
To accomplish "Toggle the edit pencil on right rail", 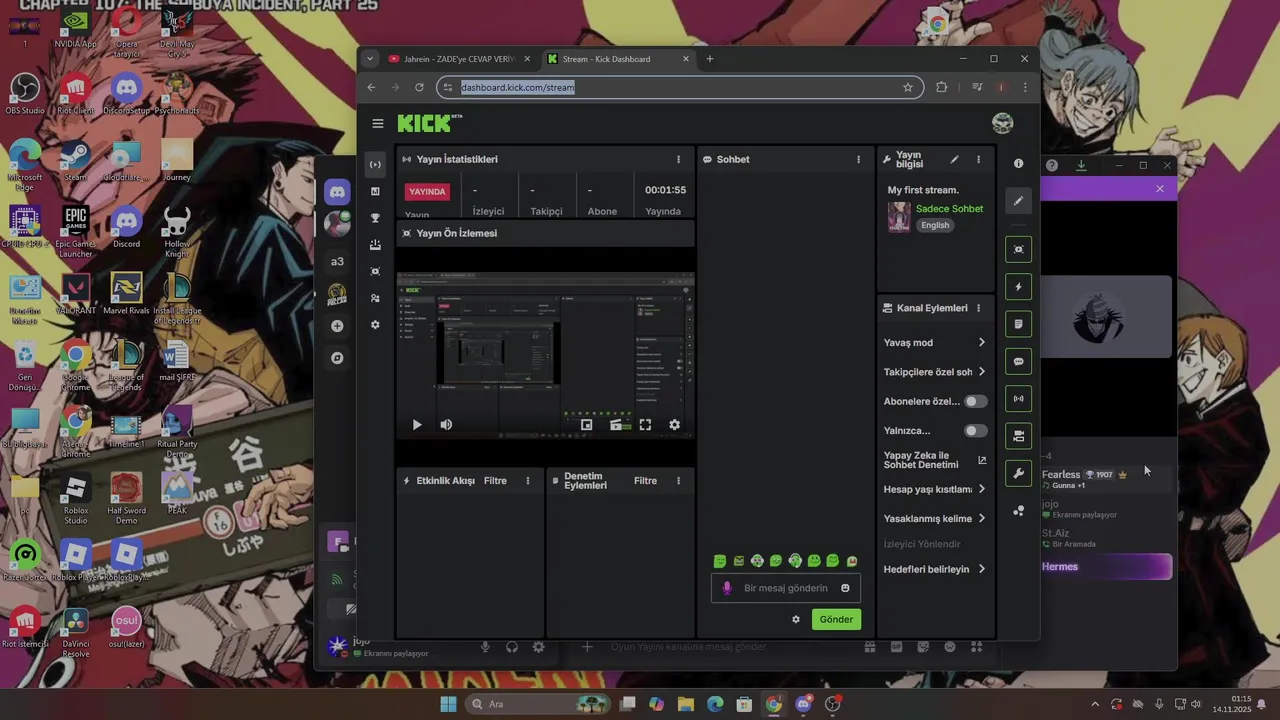I will (x=1018, y=201).
